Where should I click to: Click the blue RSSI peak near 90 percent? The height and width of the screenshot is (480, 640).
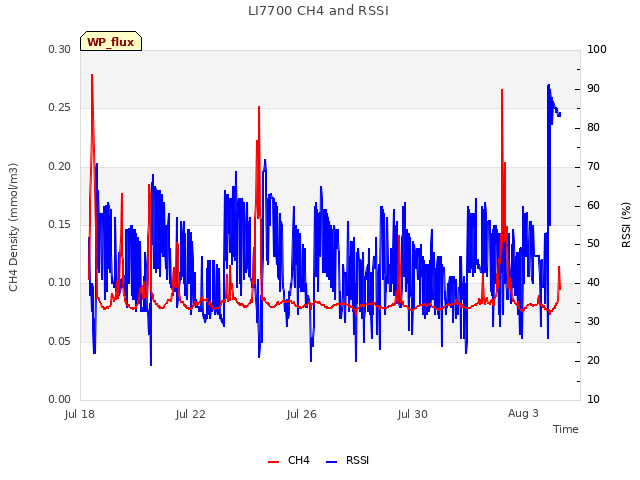pos(549,85)
